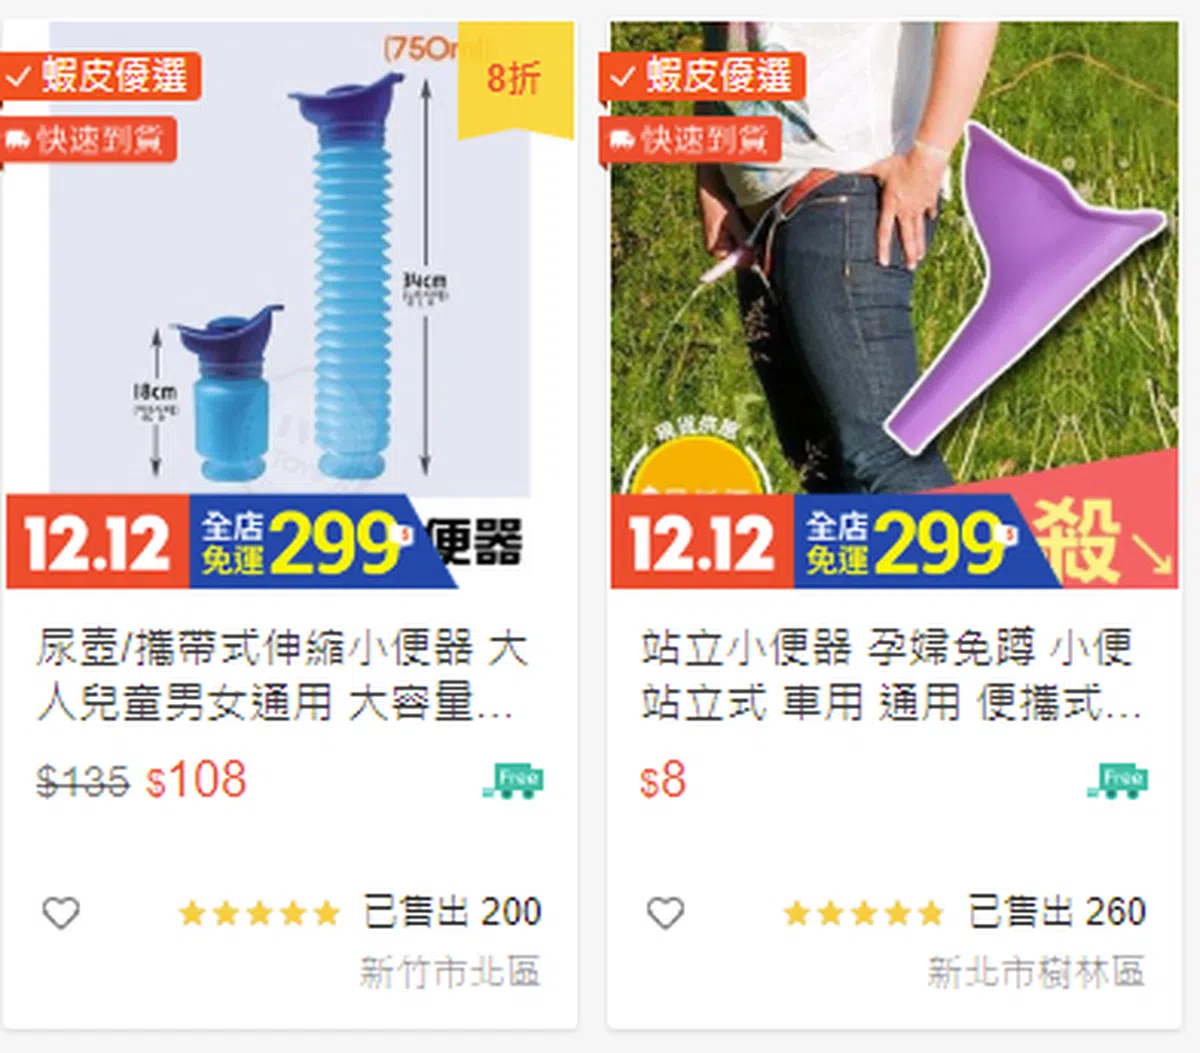
Task: Click the 12.12 banner with 殺 on right card
Action: [894, 542]
